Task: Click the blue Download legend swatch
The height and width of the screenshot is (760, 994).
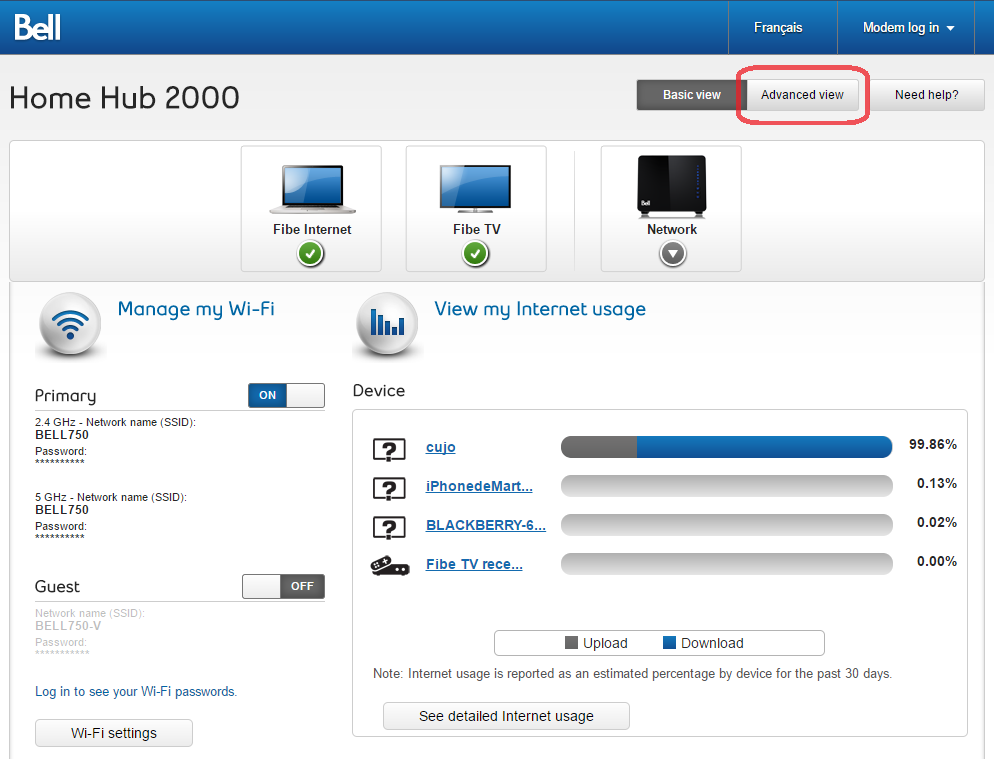Action: tap(669, 643)
